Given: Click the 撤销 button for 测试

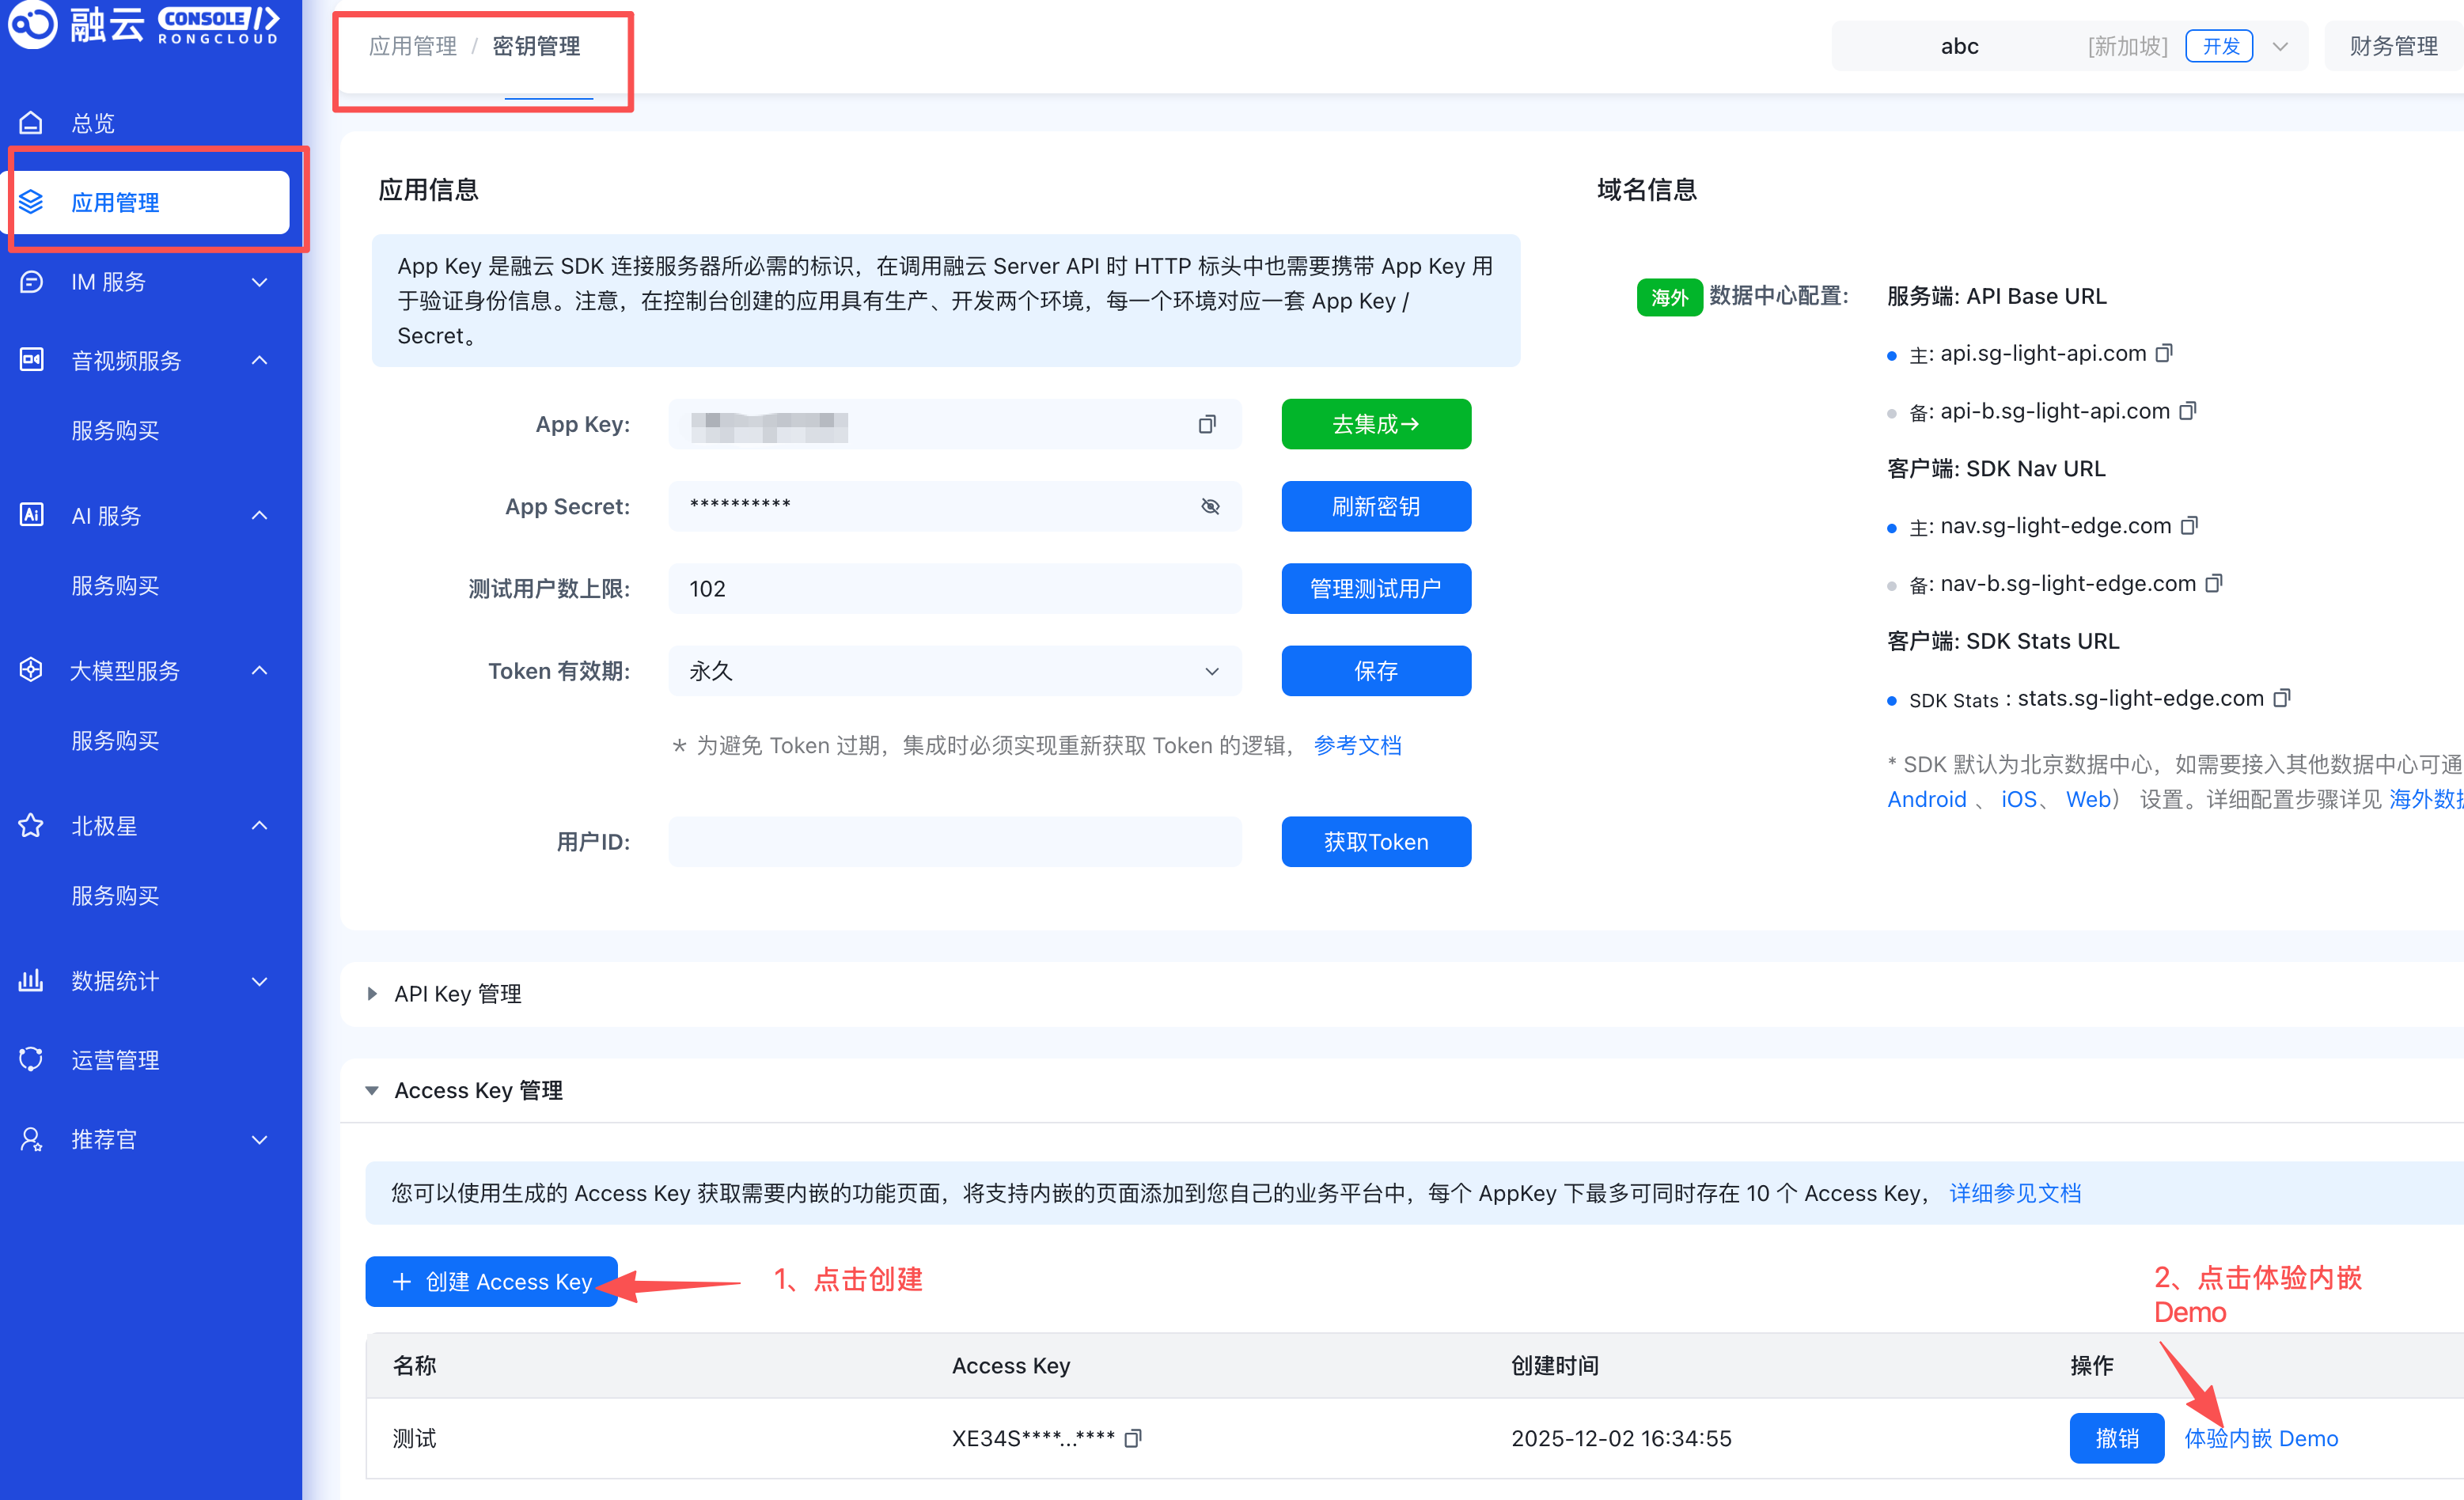Looking at the screenshot, I should coord(2116,1438).
